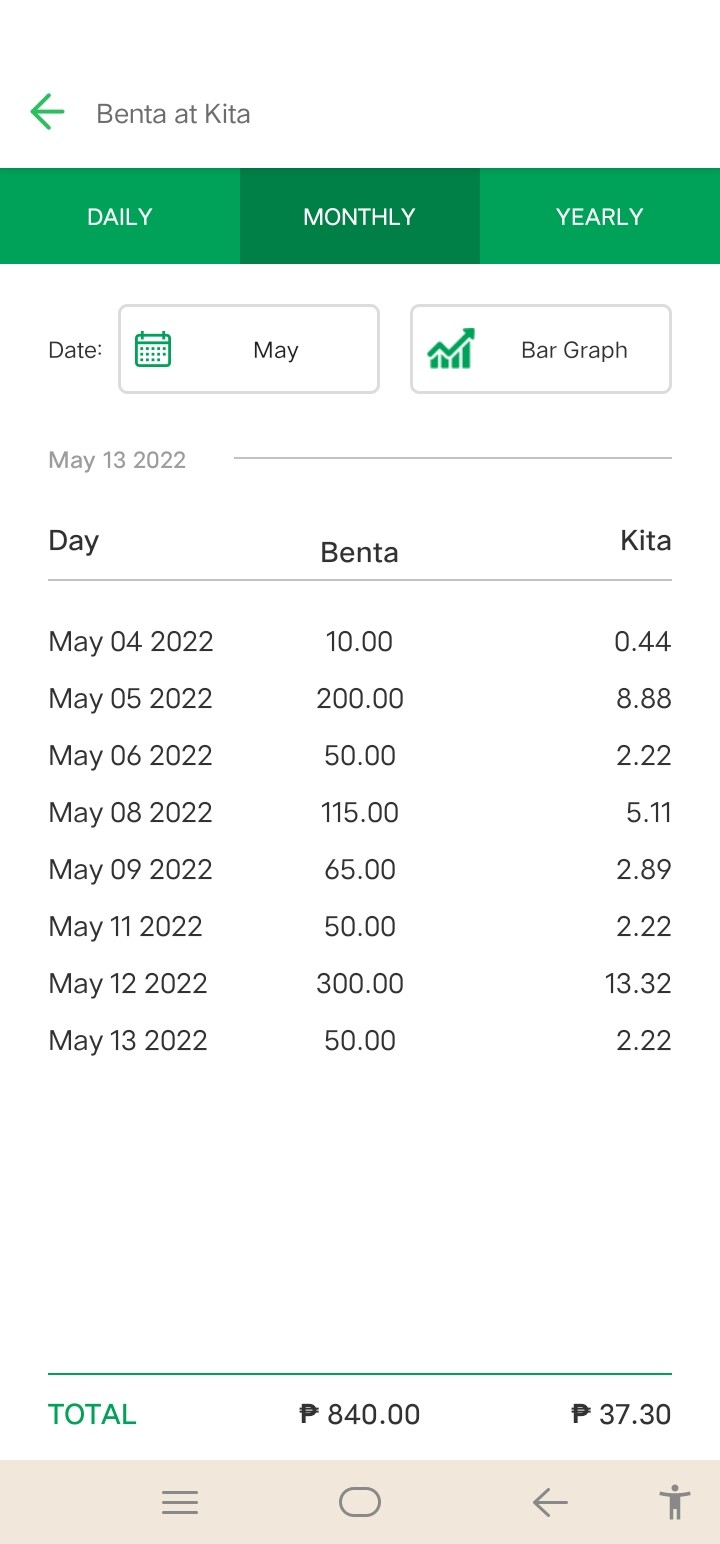Tap the Benta column header

(360, 552)
